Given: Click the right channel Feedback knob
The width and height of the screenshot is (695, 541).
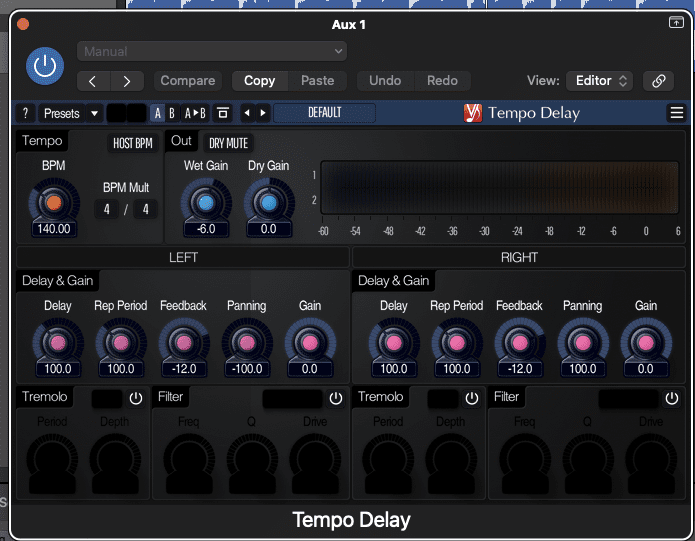Looking at the screenshot, I should [x=520, y=343].
